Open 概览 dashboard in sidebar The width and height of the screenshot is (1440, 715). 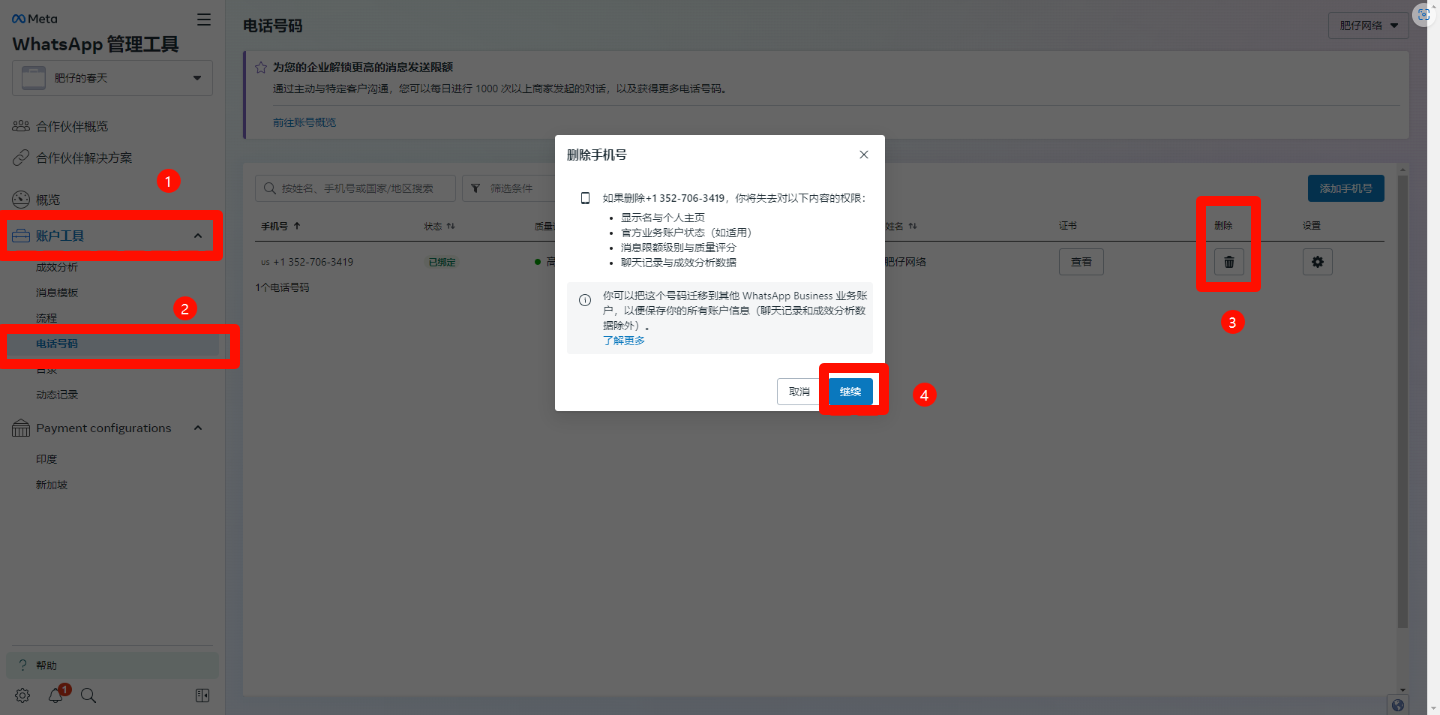(48, 200)
